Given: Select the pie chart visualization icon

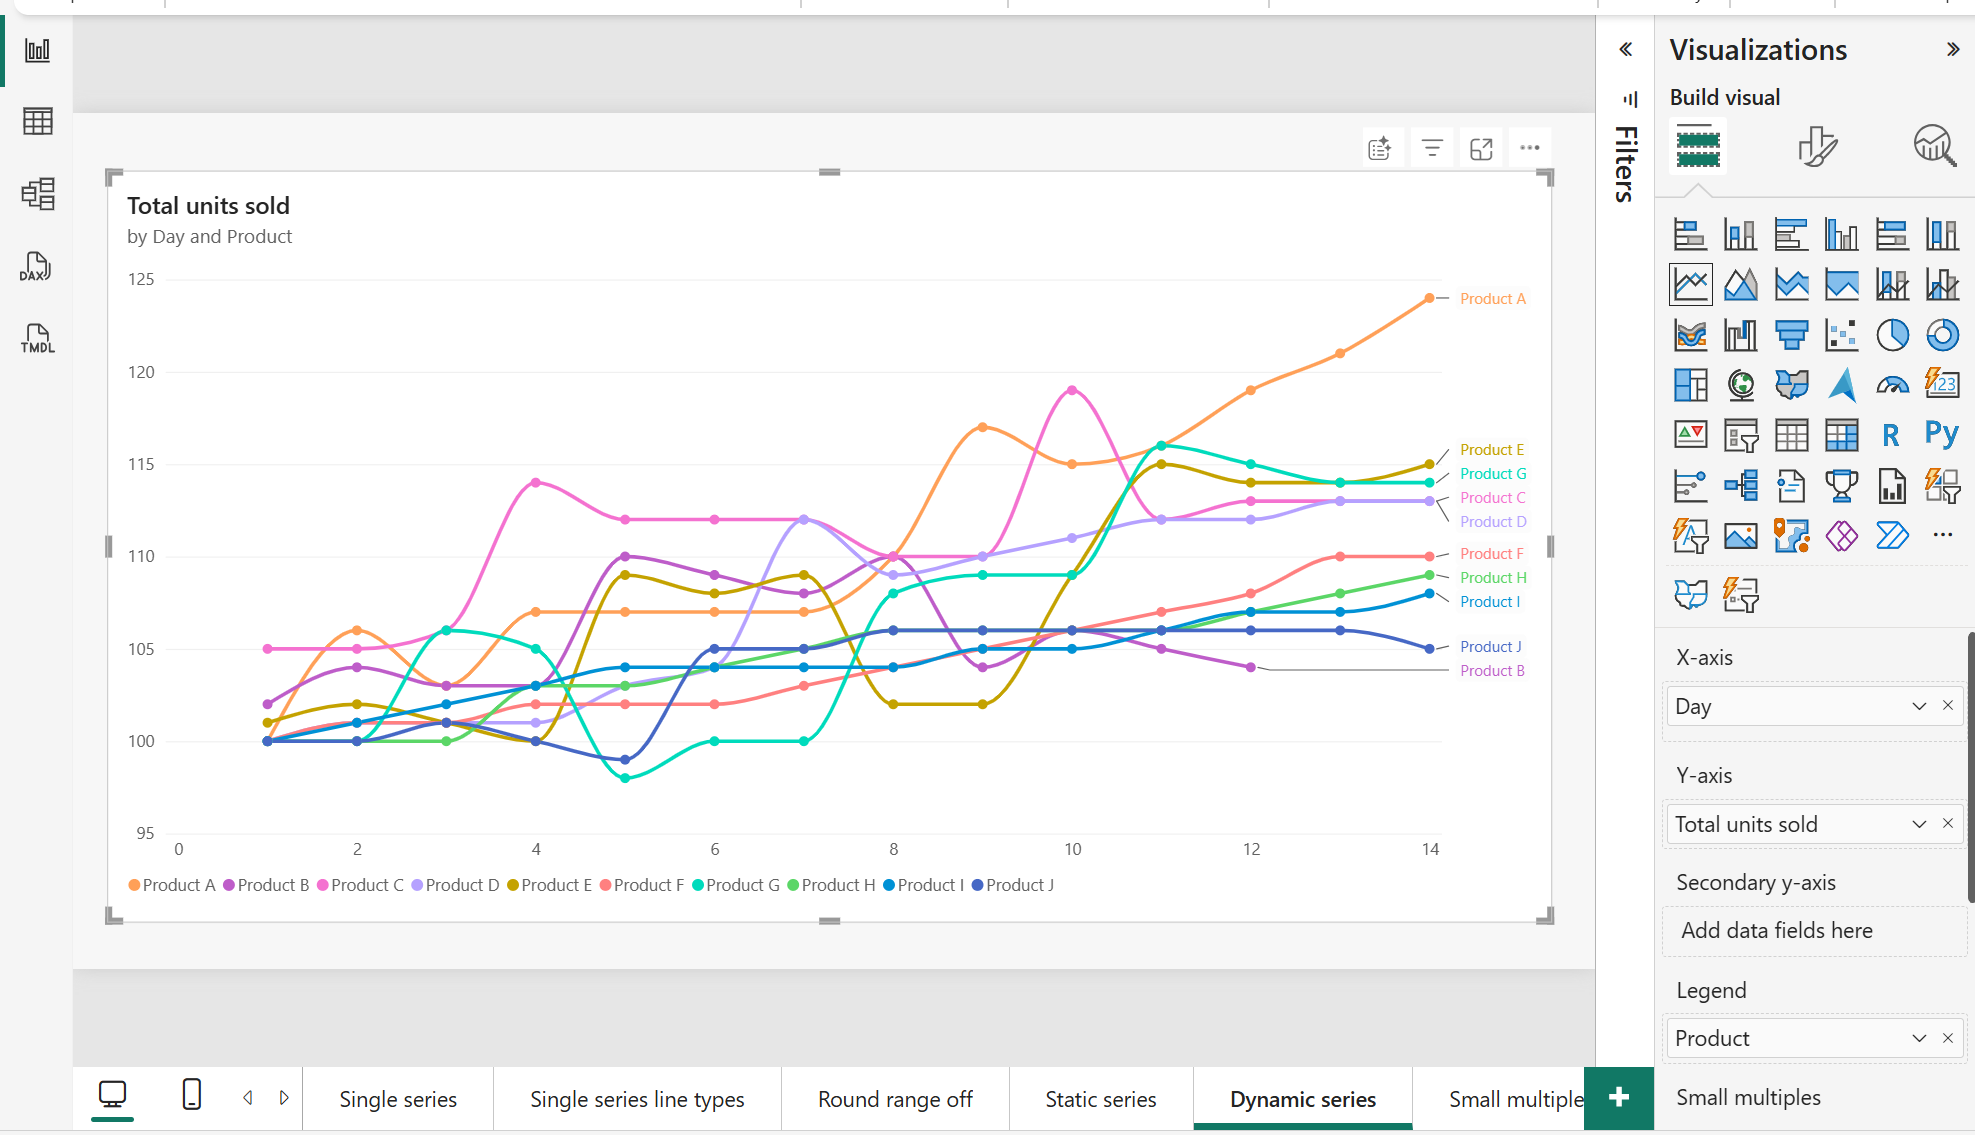Looking at the screenshot, I should [1893, 335].
